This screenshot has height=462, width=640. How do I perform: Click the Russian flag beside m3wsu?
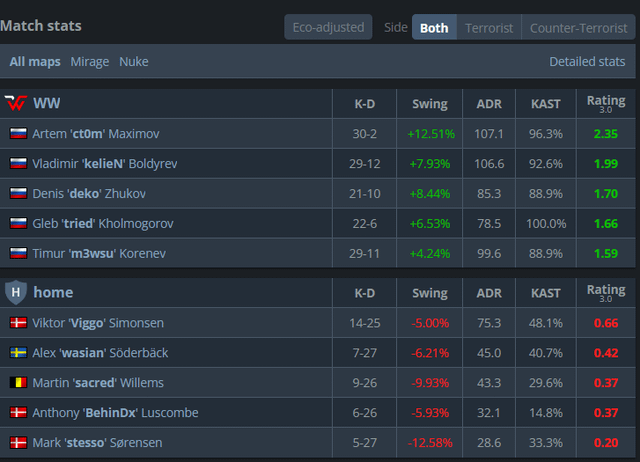[17, 254]
